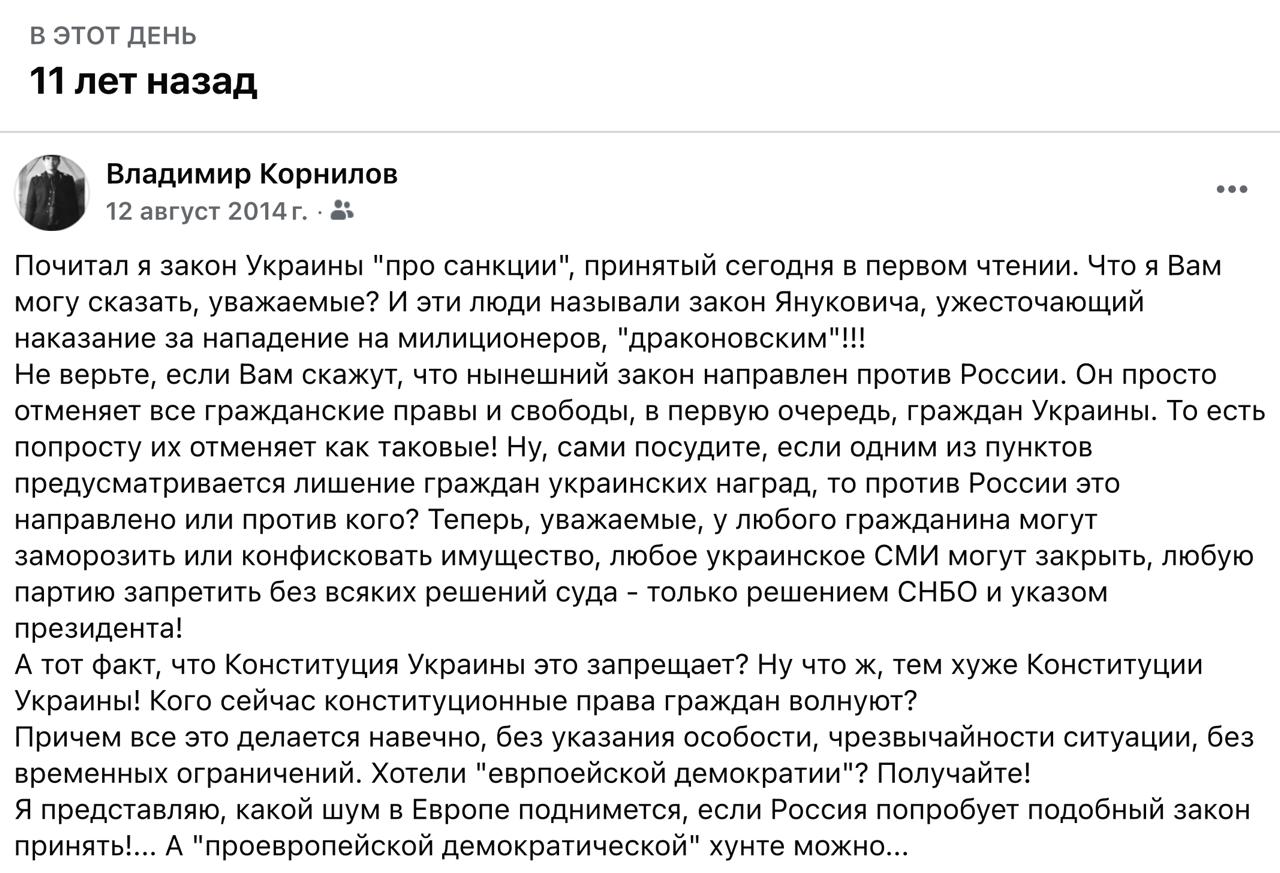Click the single word line президента!
Viewport: 1280px width, 873px height.
coord(99,628)
